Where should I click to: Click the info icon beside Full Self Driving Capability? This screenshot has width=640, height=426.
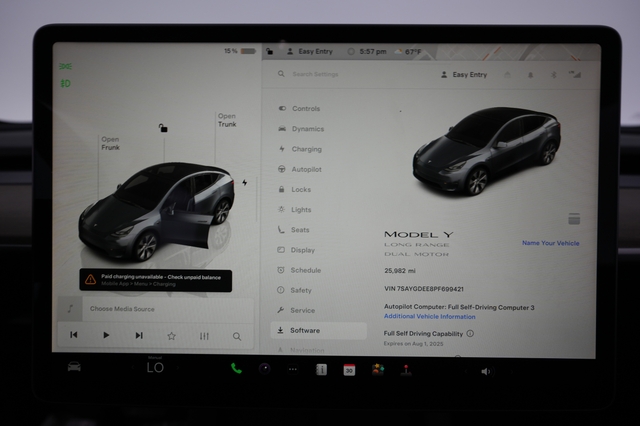coord(470,333)
